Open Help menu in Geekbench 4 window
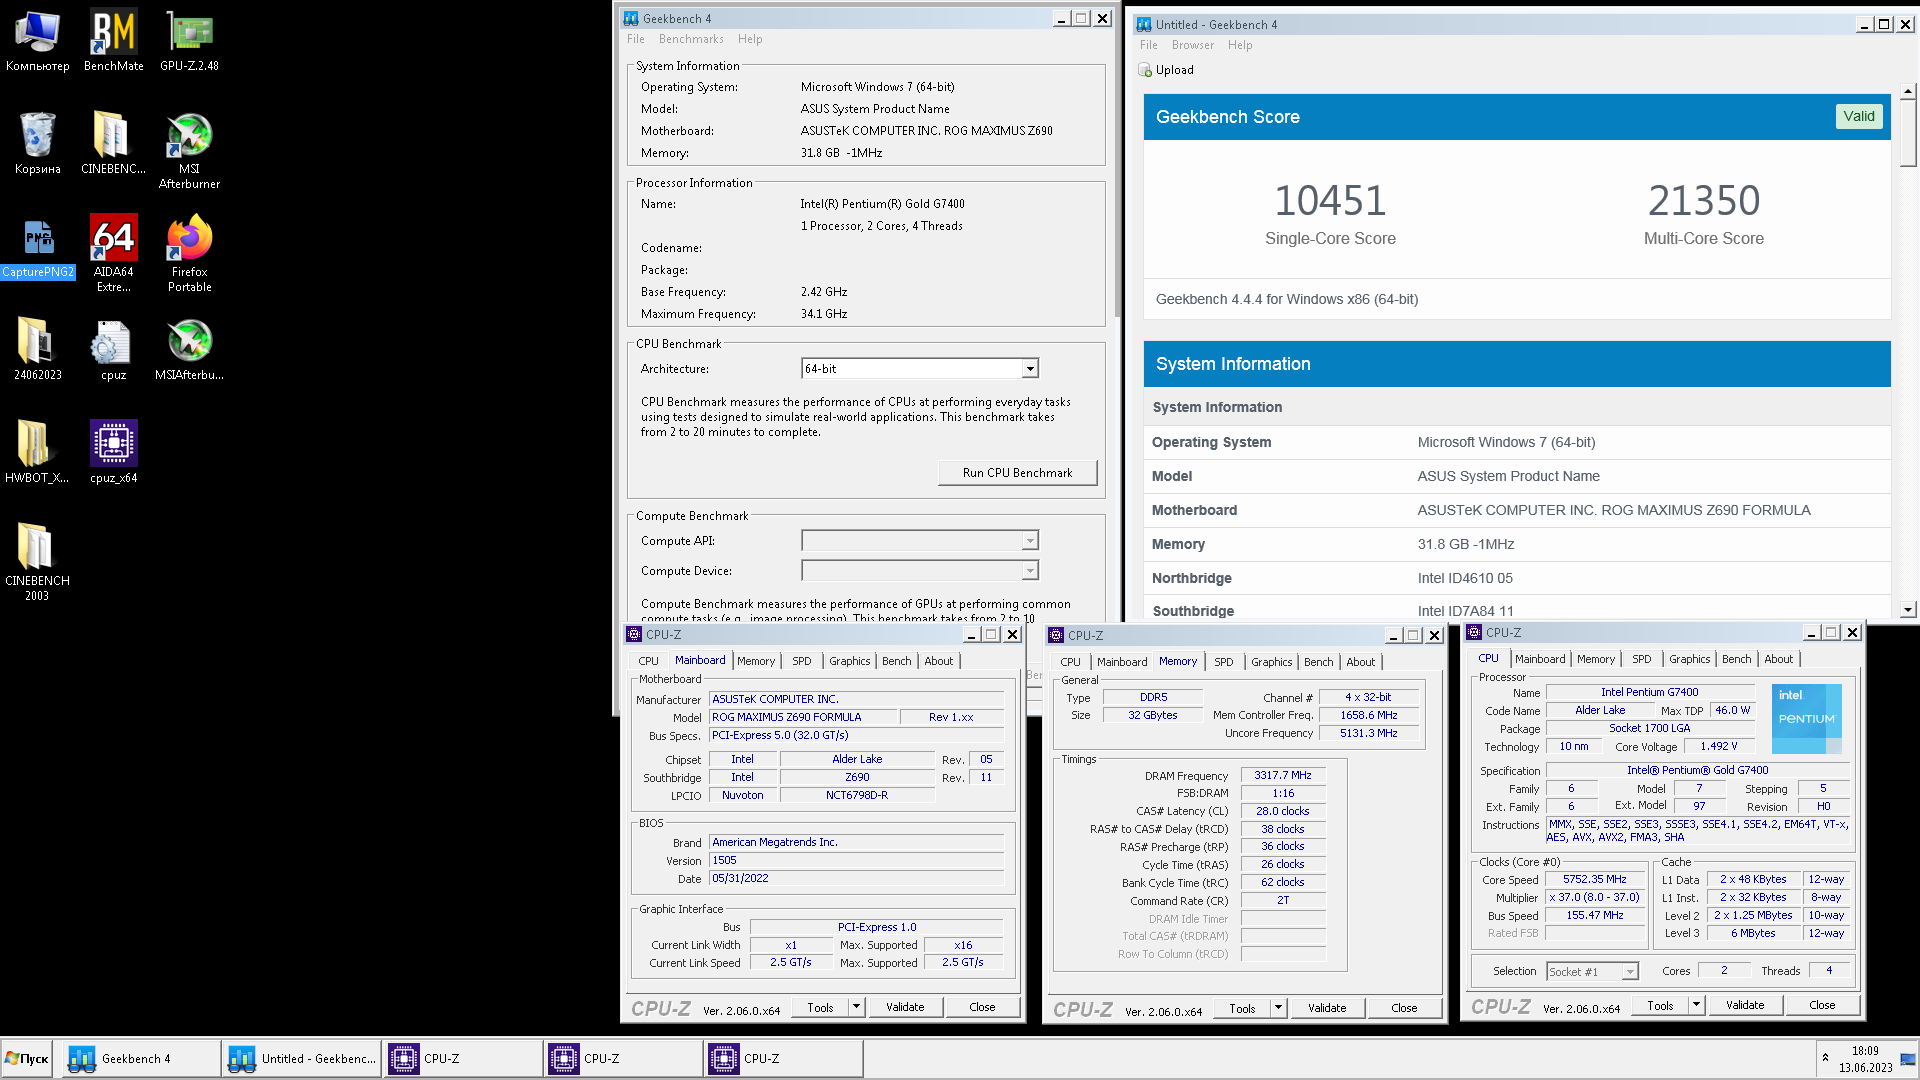The height and width of the screenshot is (1080, 1920). [x=750, y=39]
